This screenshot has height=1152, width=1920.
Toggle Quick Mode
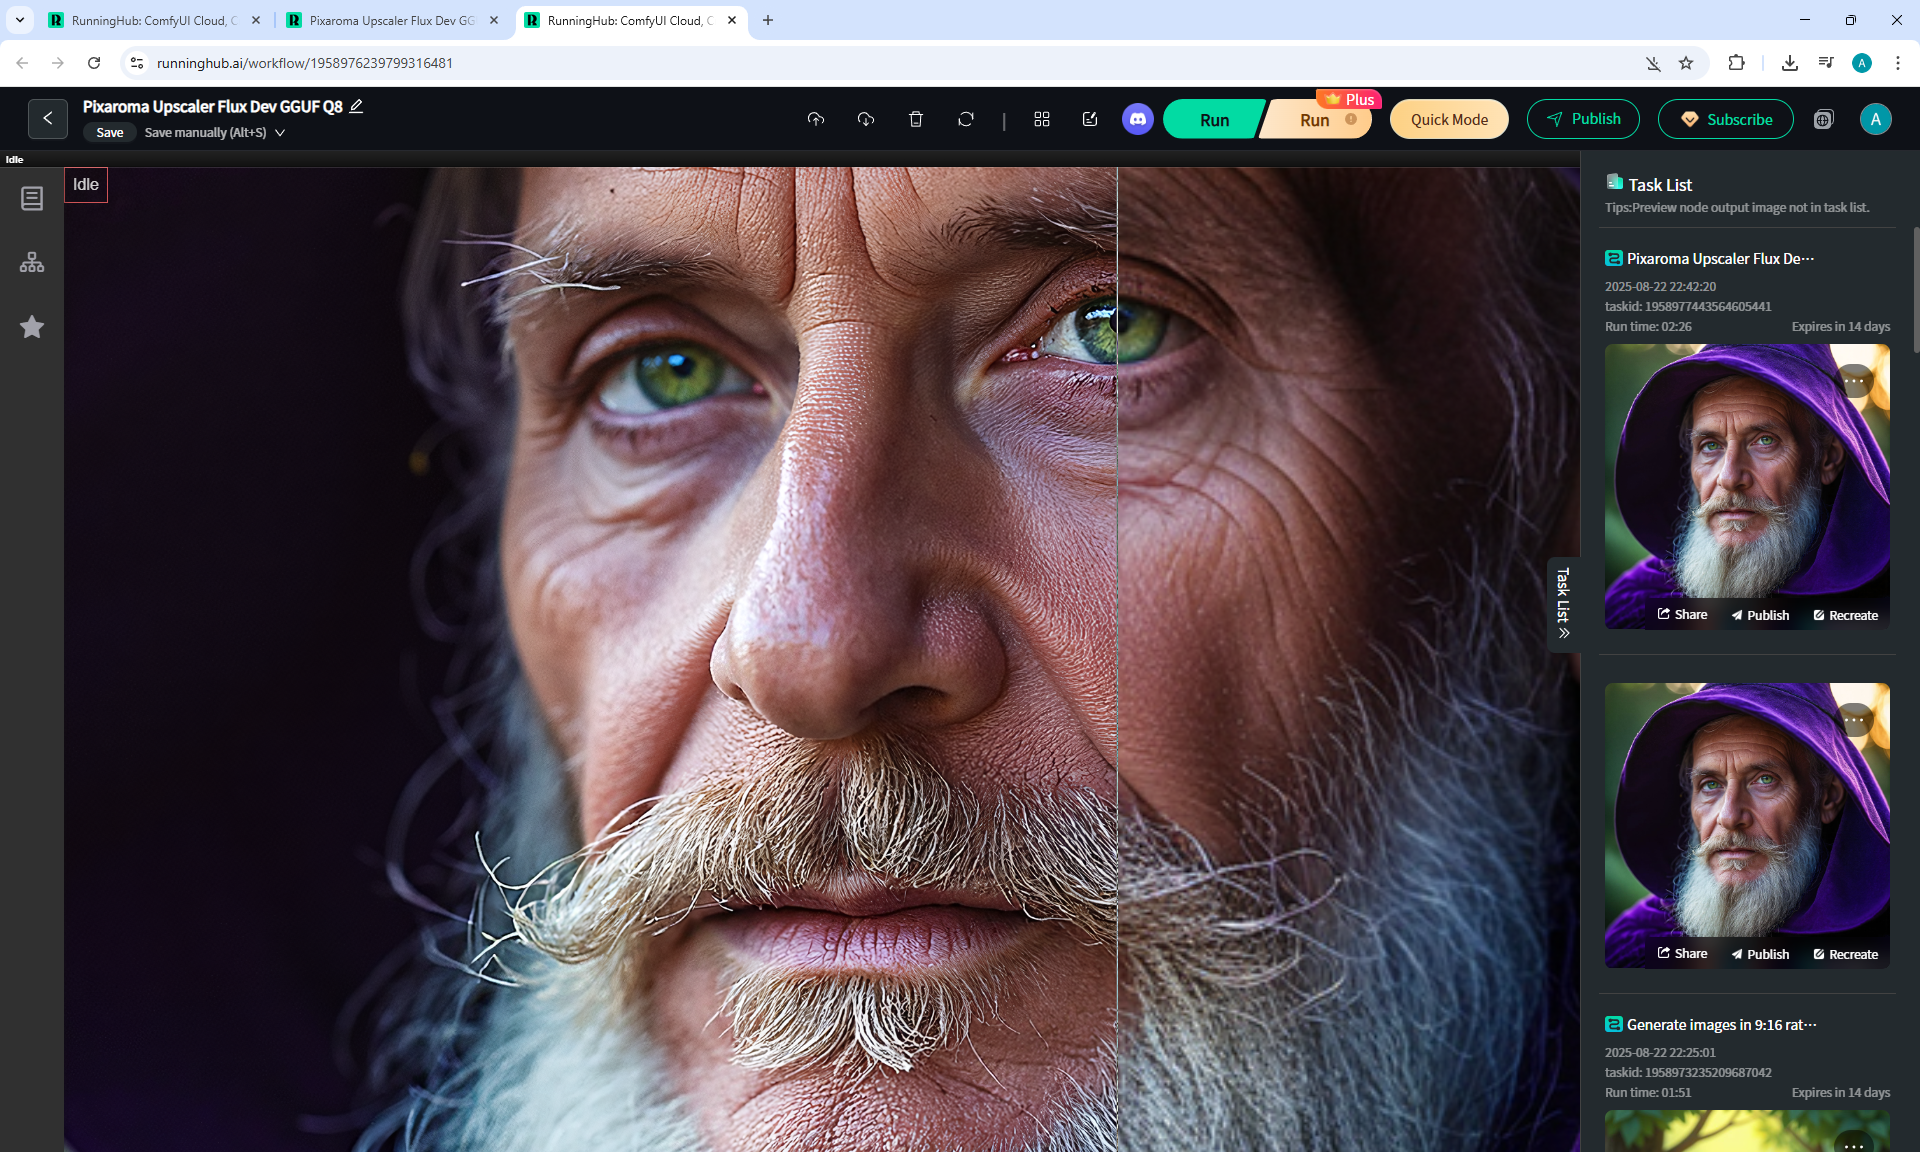(x=1449, y=119)
